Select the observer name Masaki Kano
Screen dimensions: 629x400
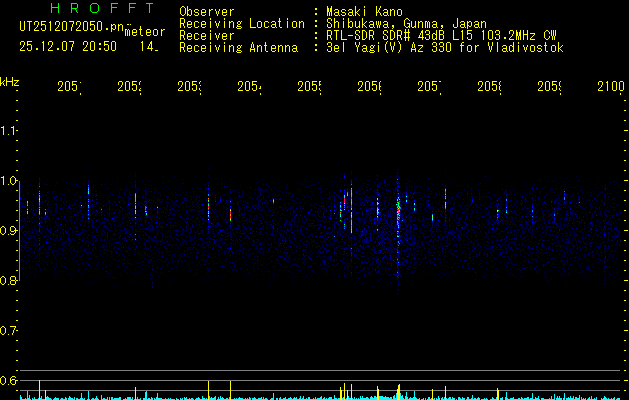coord(364,12)
